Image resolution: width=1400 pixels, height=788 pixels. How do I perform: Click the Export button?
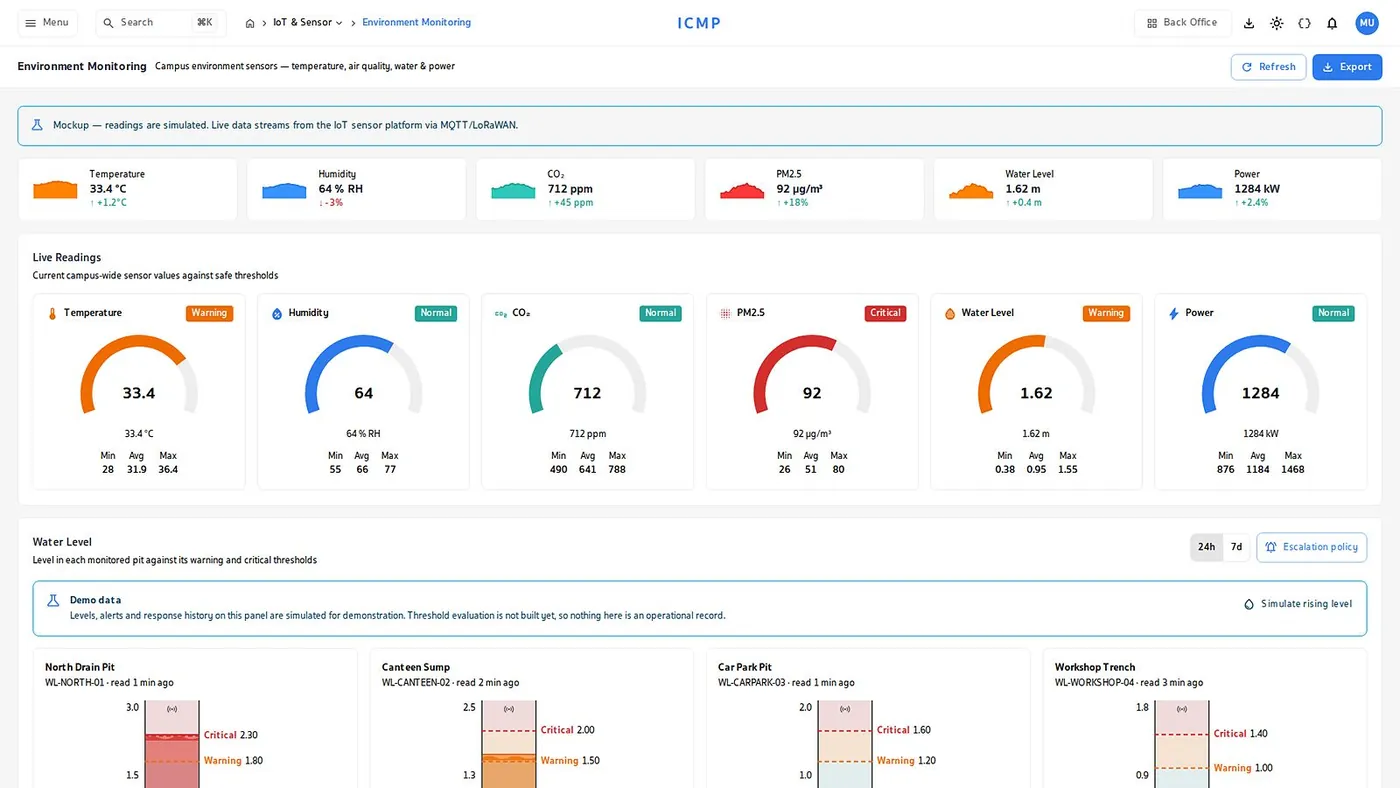[x=1347, y=67]
